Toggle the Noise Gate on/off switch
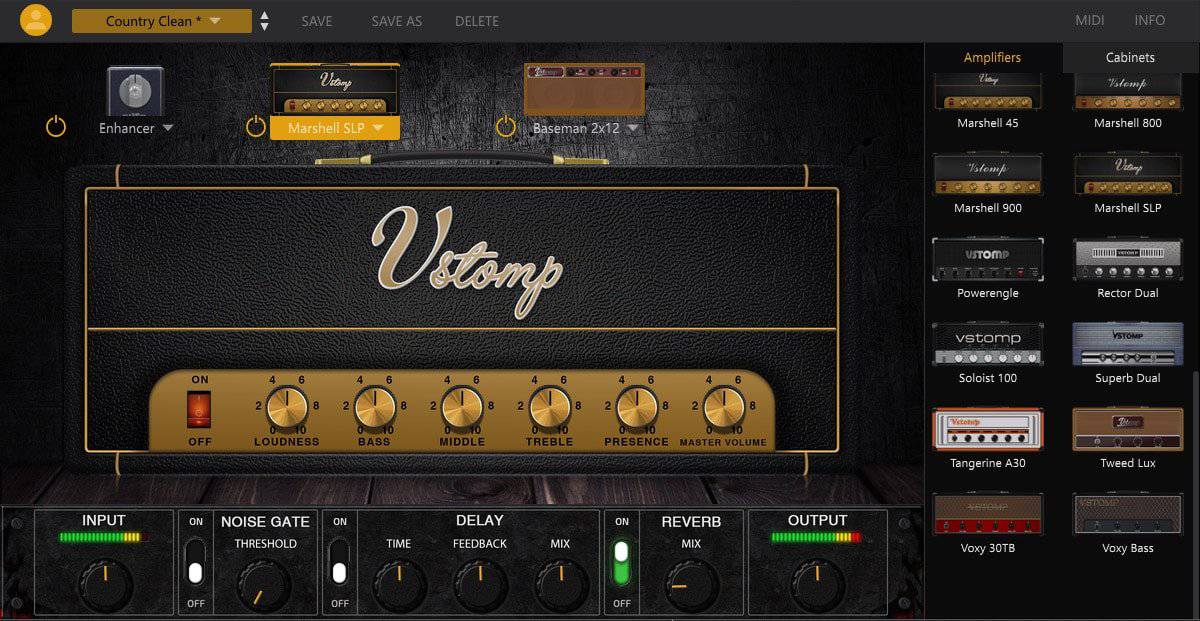 point(195,562)
